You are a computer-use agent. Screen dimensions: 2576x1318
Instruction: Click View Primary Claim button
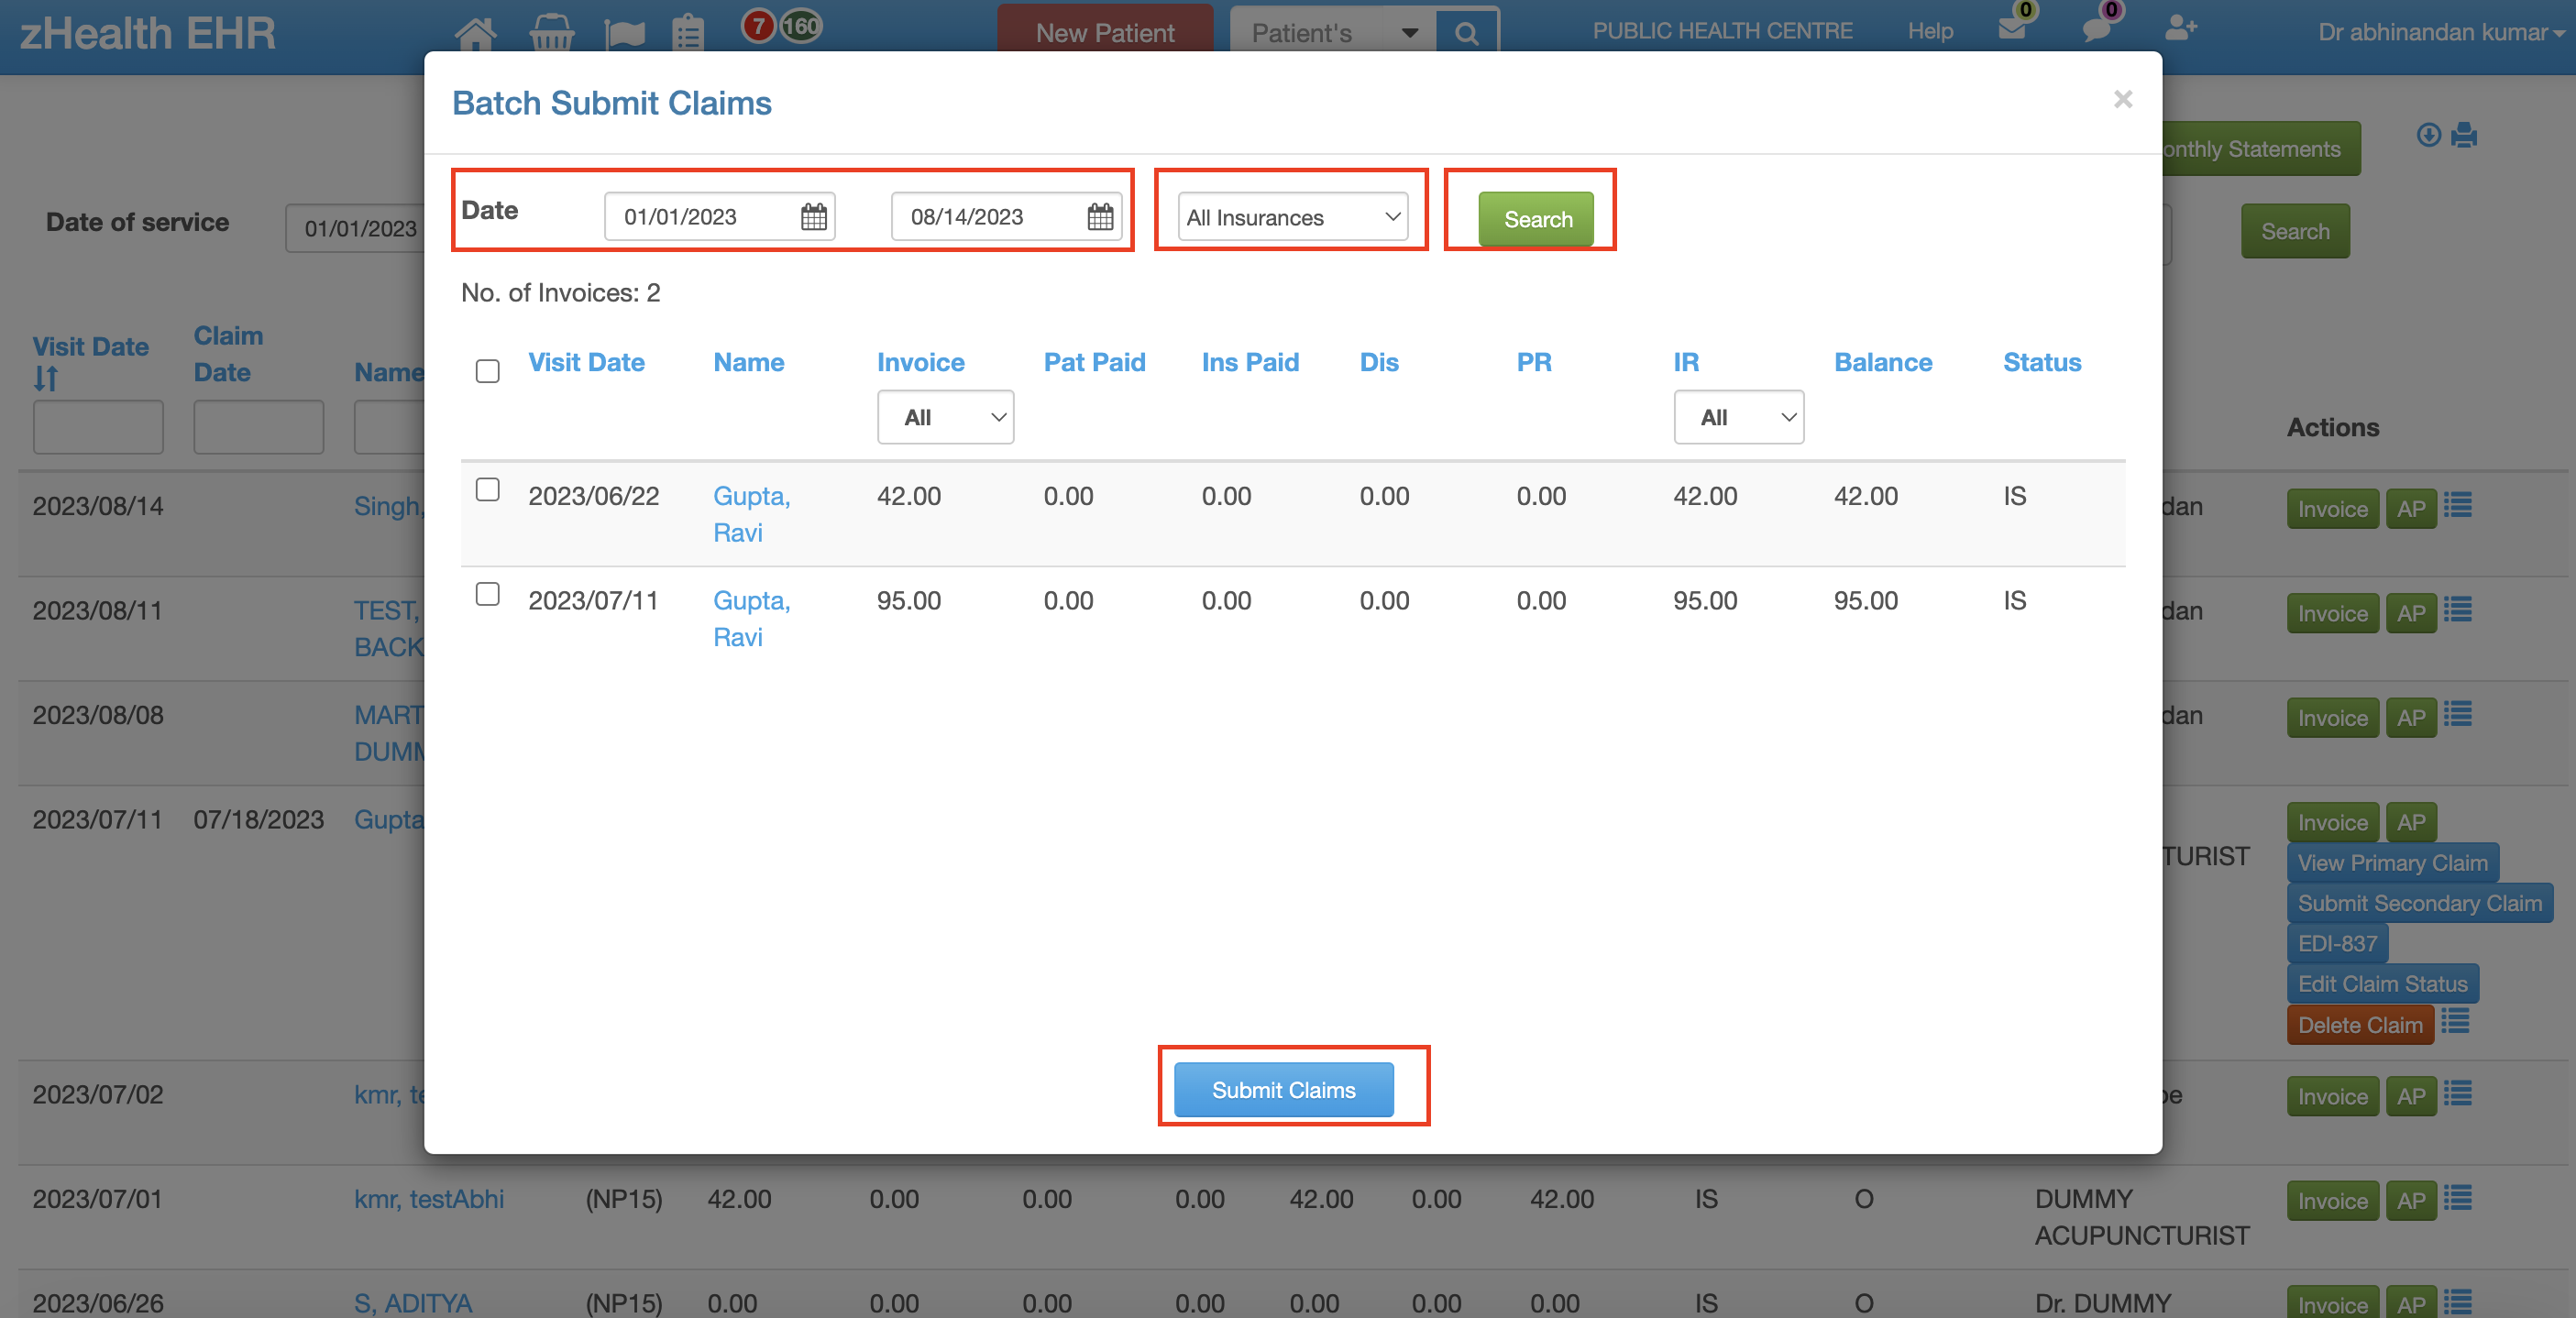tap(2392, 863)
